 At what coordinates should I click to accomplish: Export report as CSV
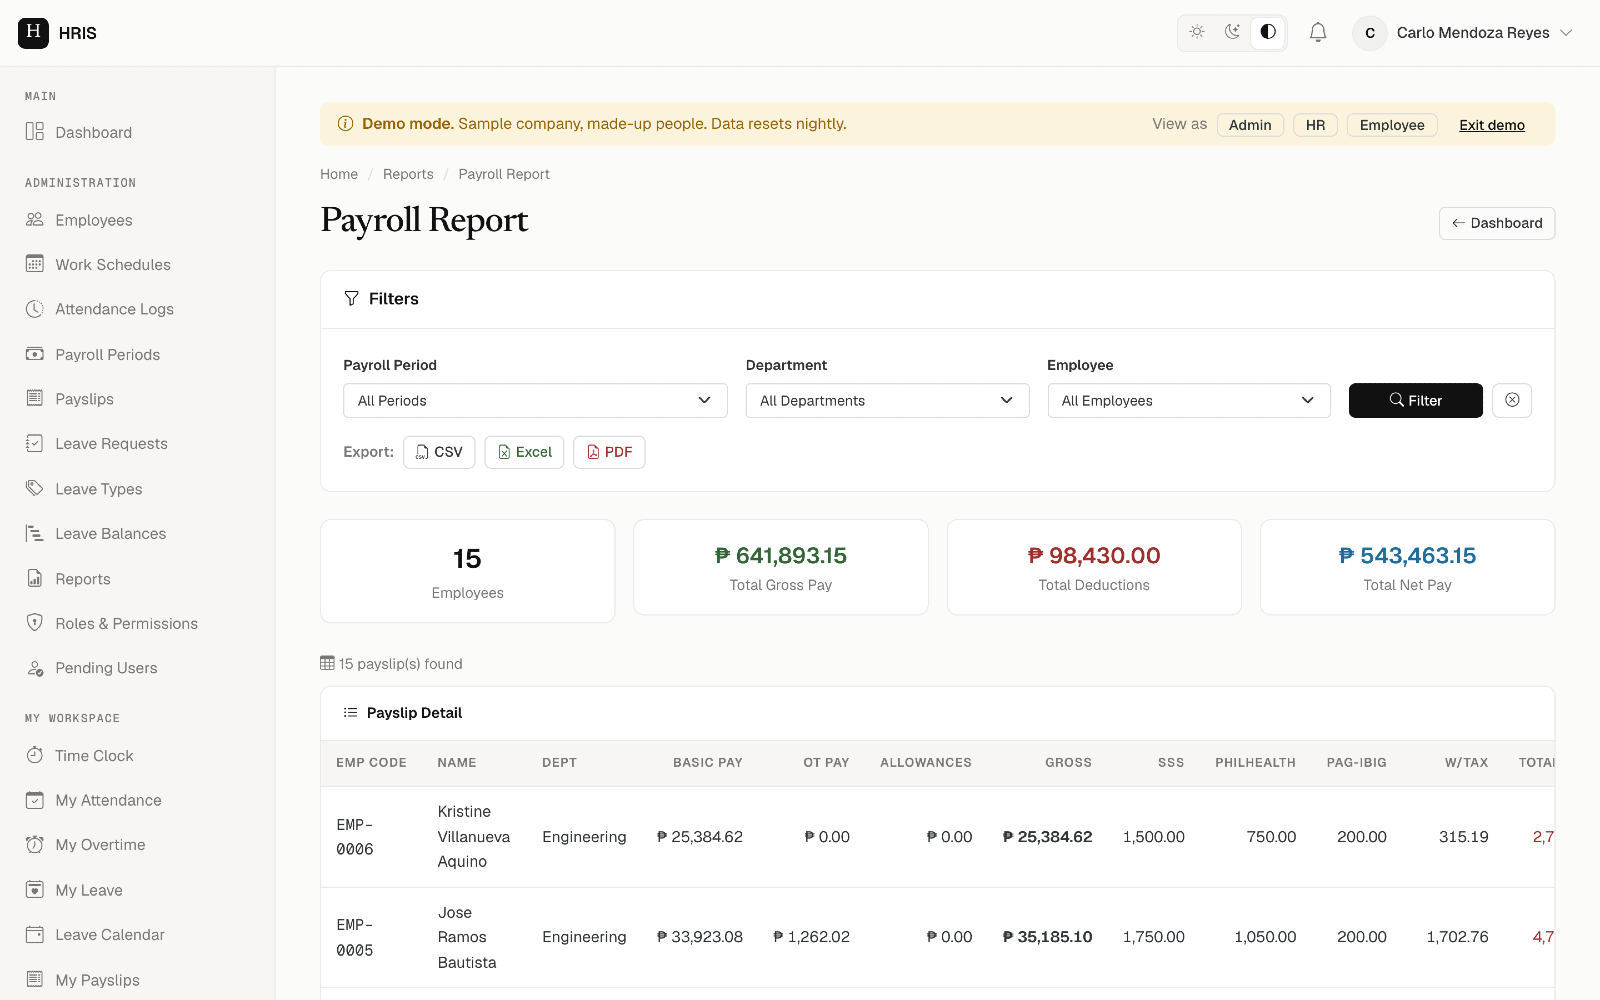(x=439, y=452)
